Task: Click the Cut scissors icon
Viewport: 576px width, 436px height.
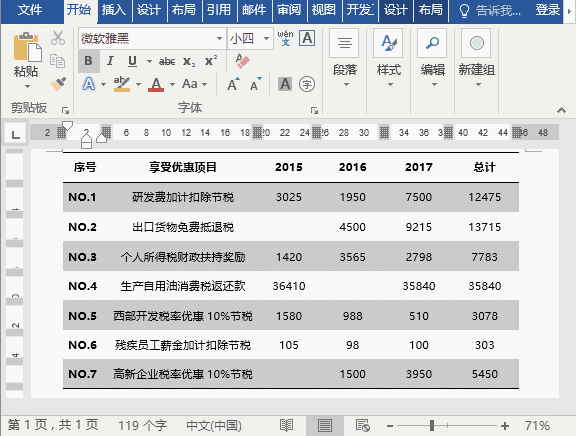Action: point(58,38)
